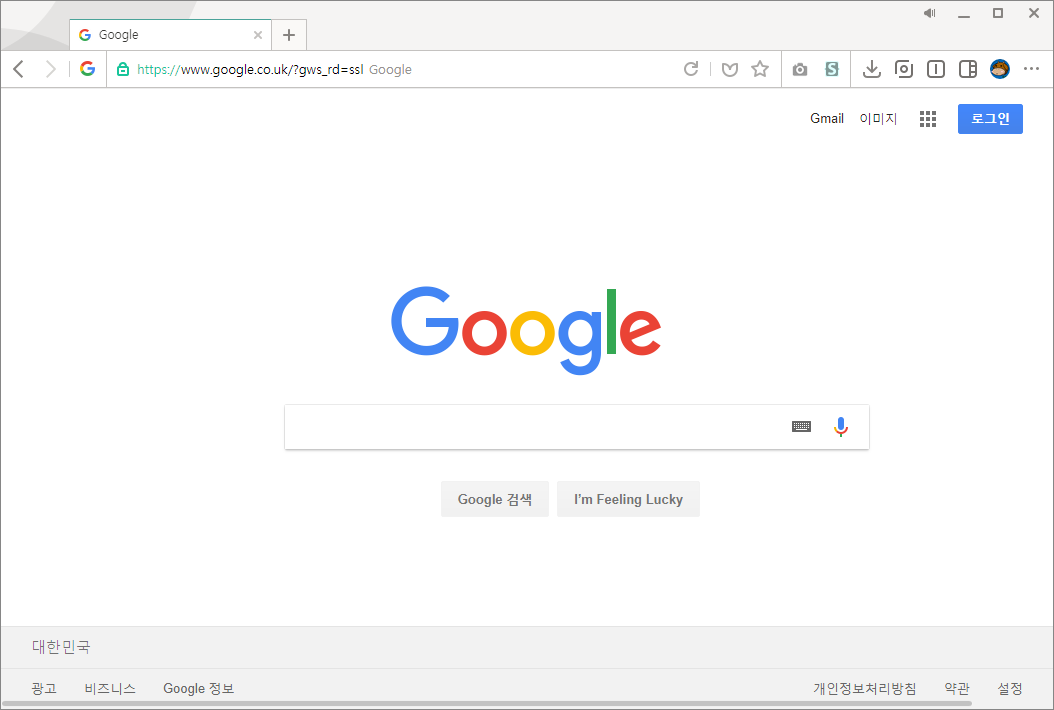The height and width of the screenshot is (710, 1054).
Task: Click the user profile avatar
Action: click(1000, 69)
